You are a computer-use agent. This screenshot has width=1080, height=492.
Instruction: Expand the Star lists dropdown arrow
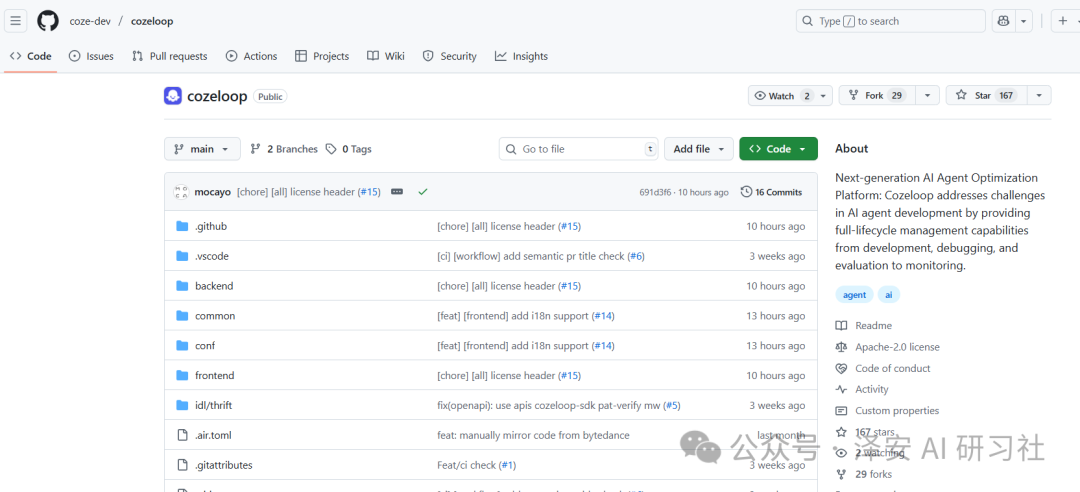1039,96
